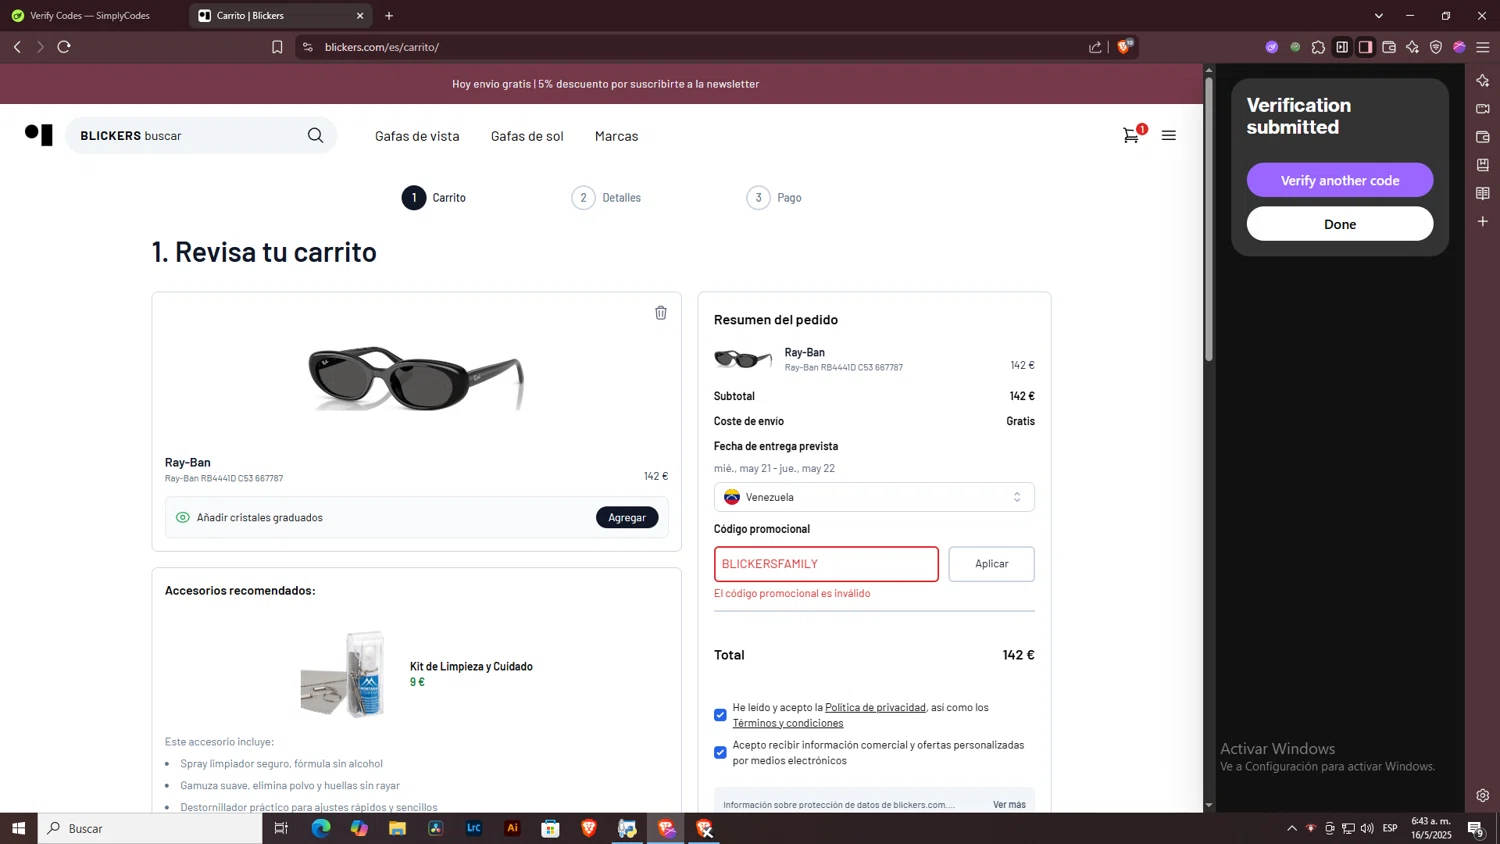Show hidden system tray icons
Screen dimensions: 1500x844
(1291, 828)
